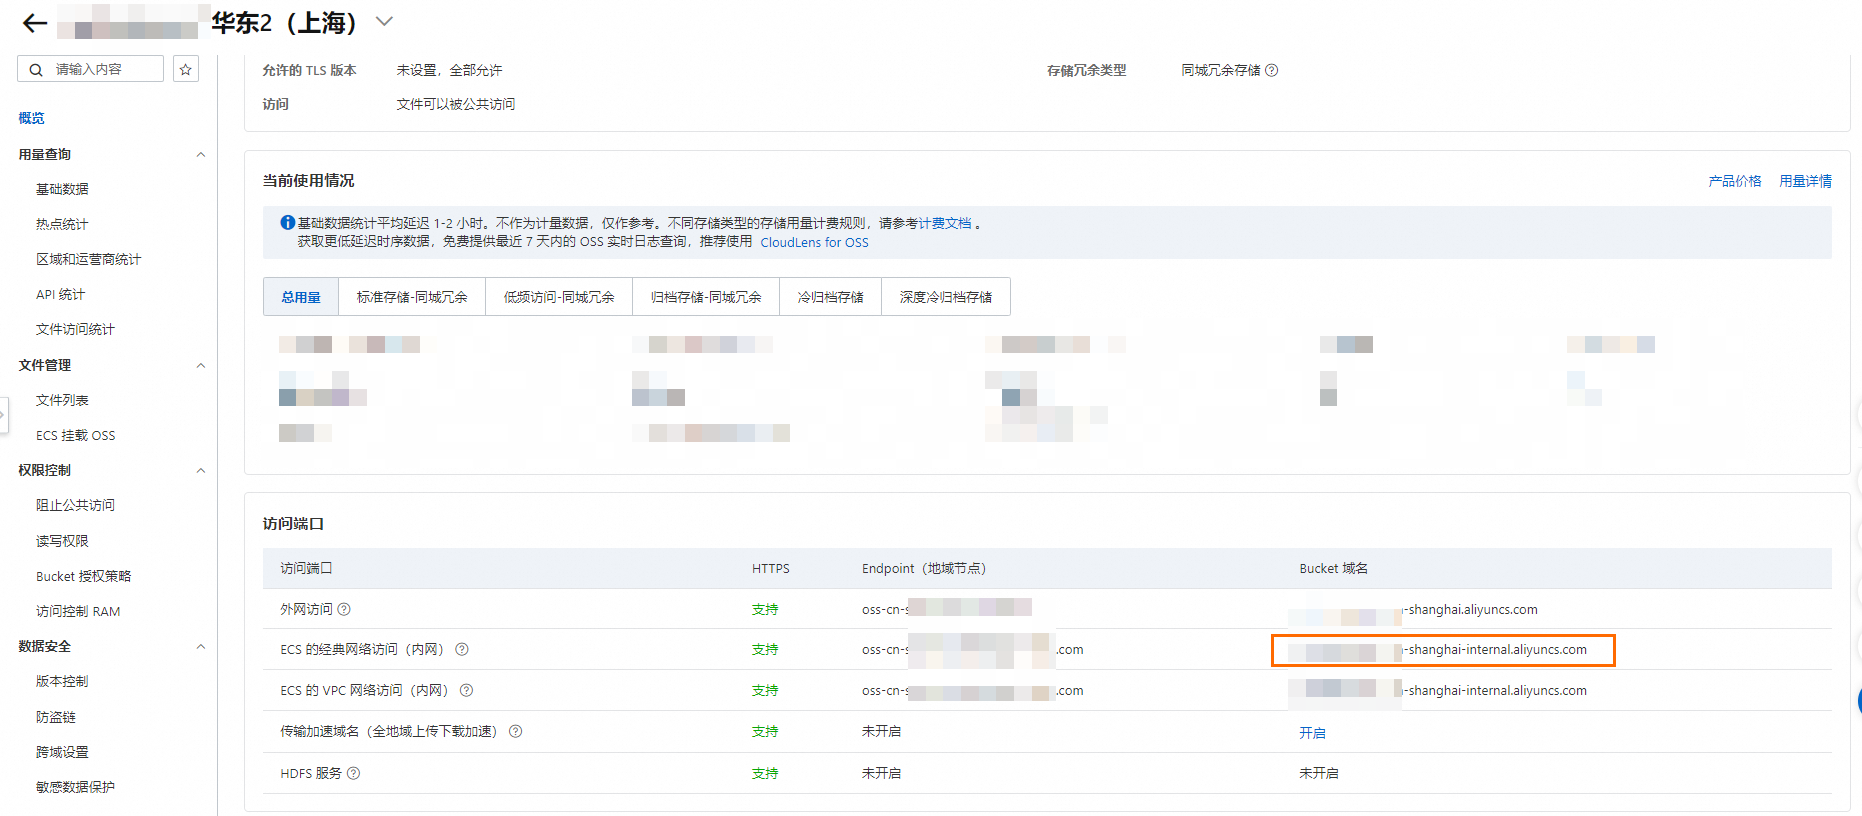Click the help icon next to ECS 的 VPC 网络访问
This screenshot has width=1862, height=816.
point(466,690)
